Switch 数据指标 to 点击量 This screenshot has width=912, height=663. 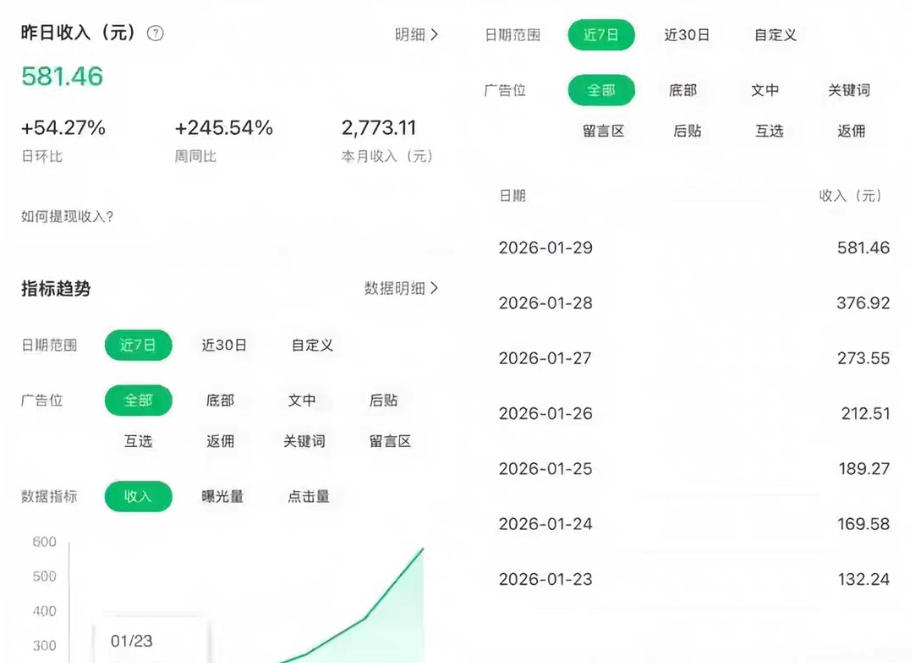click(306, 496)
